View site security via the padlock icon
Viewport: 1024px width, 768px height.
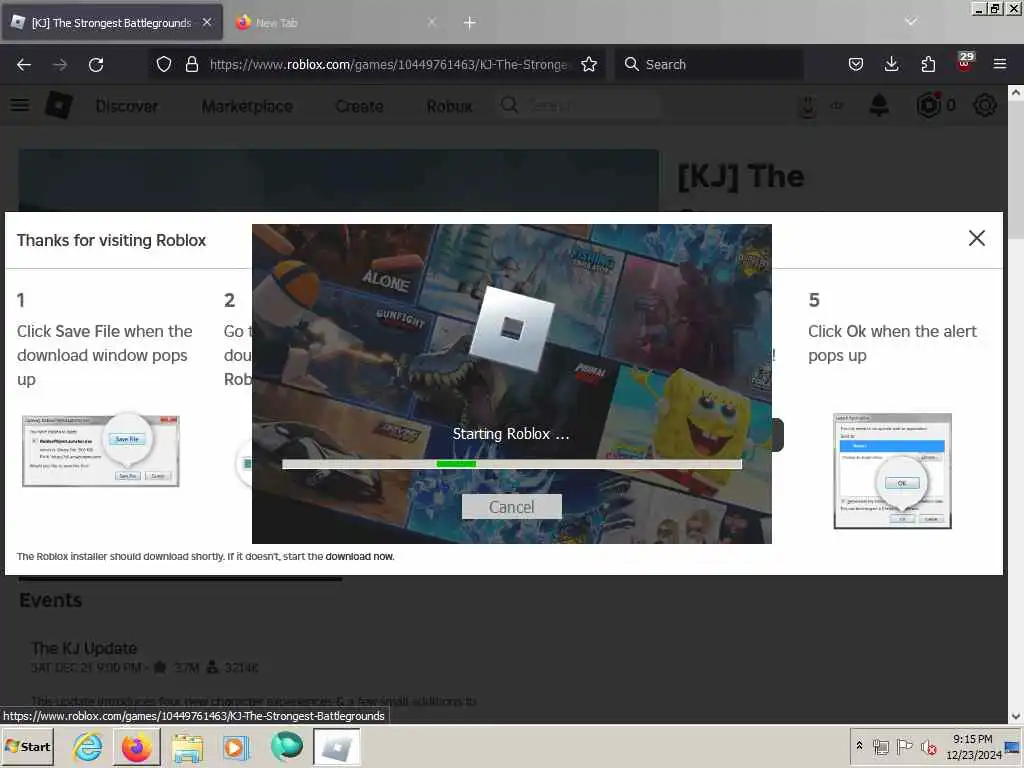191,64
